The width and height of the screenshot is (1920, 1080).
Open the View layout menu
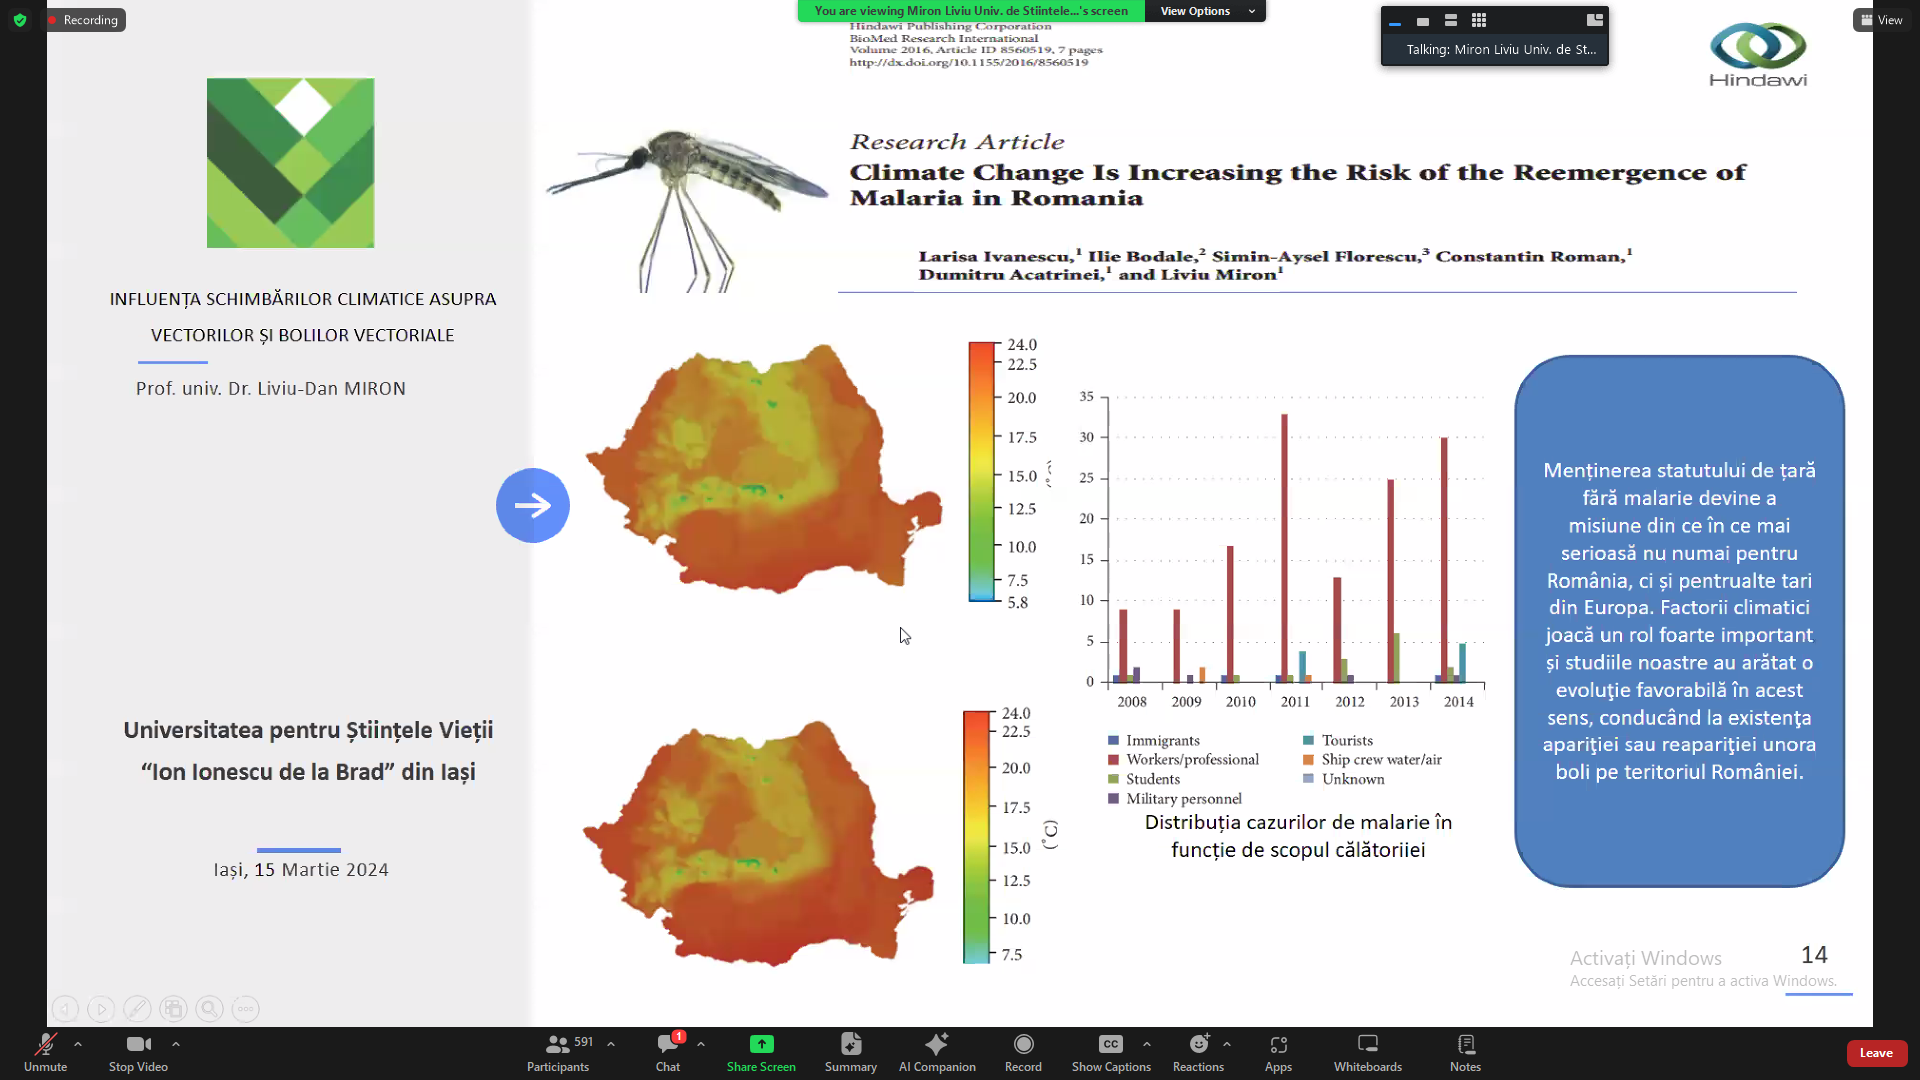1881,20
